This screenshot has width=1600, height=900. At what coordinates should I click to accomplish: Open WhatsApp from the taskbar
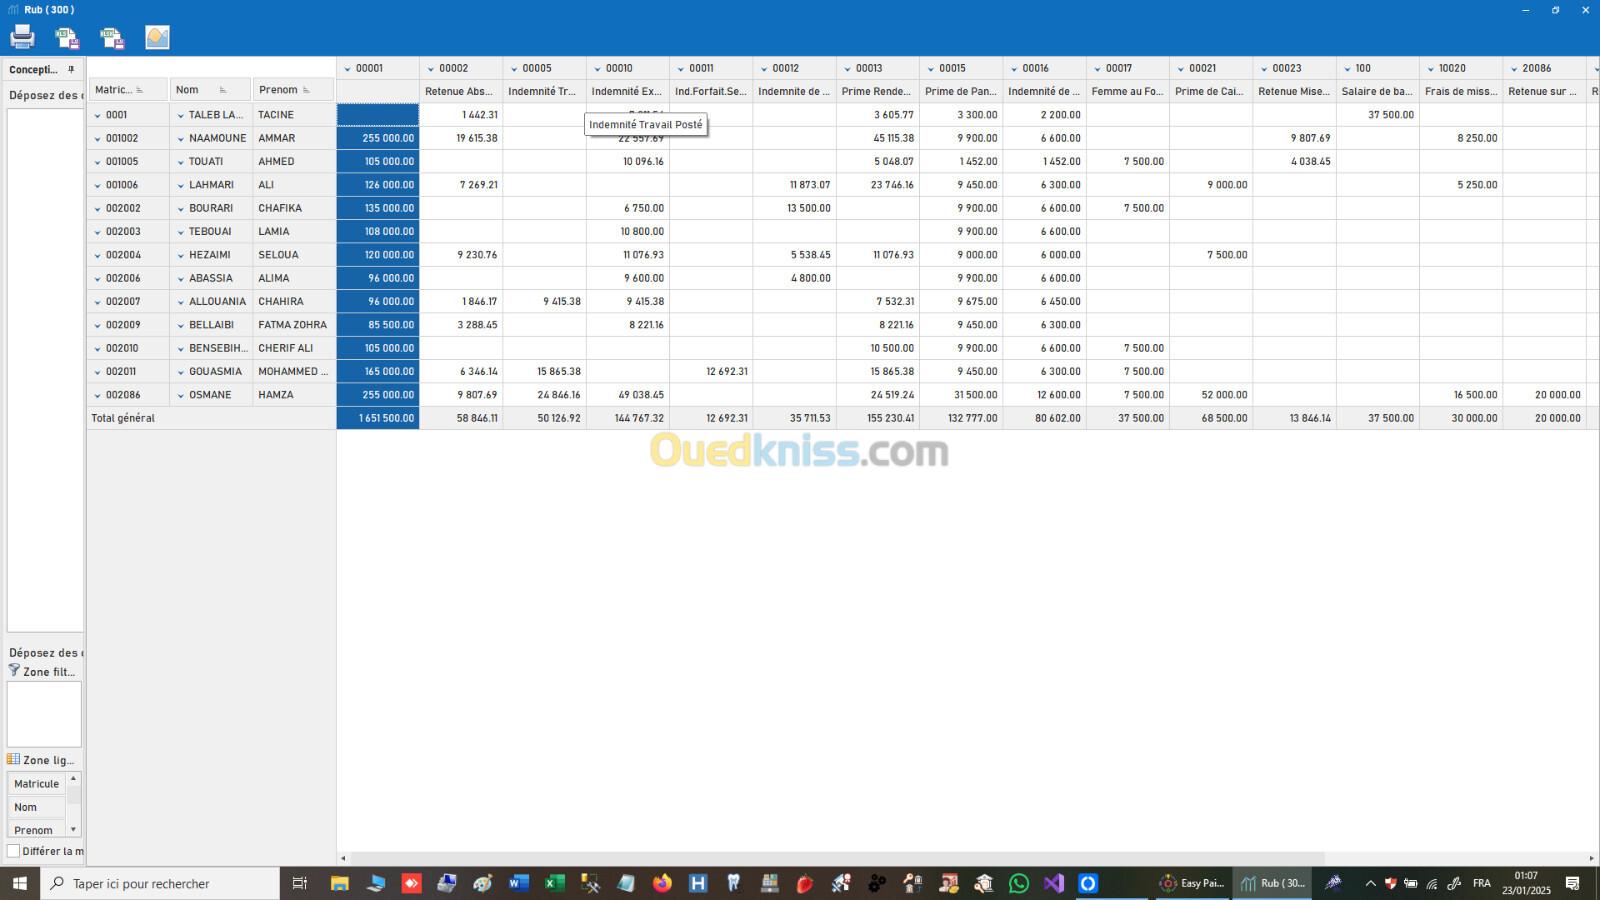(x=1018, y=883)
